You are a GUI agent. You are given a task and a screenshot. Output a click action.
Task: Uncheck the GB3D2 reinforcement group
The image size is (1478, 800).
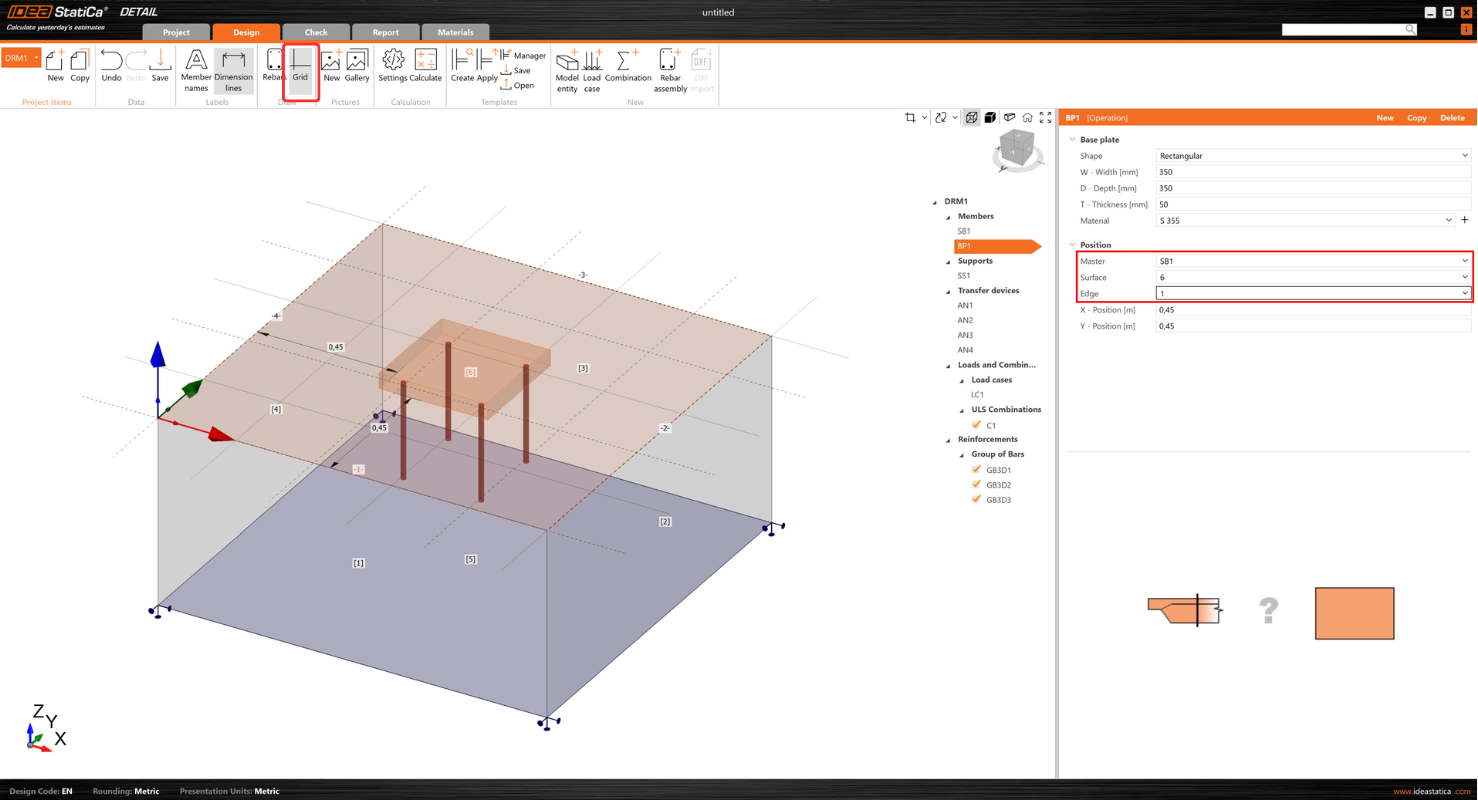[977, 484]
